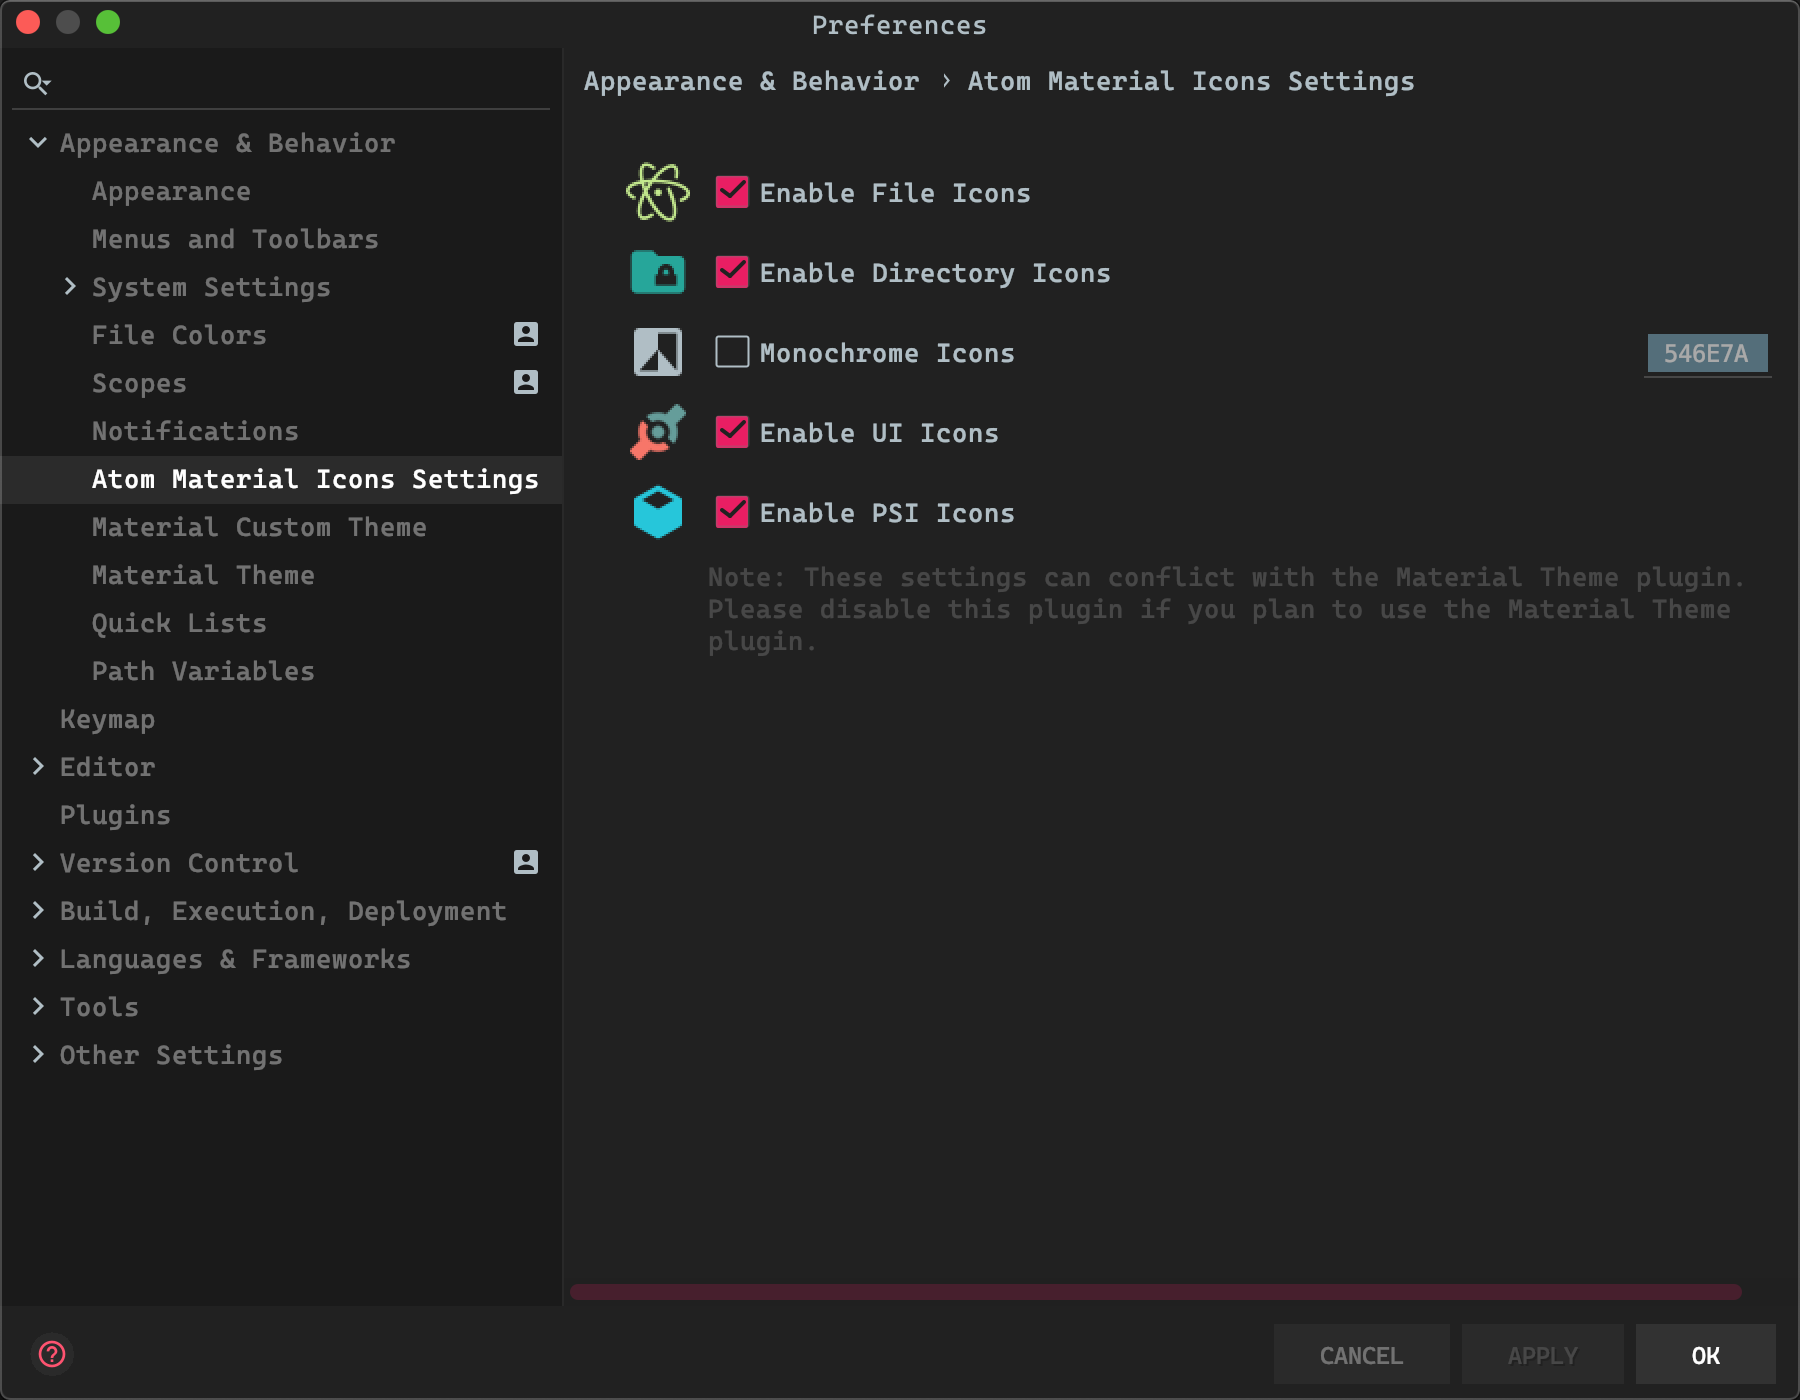Click the search magnifier in the sidebar
1800x1400 pixels.
37,83
